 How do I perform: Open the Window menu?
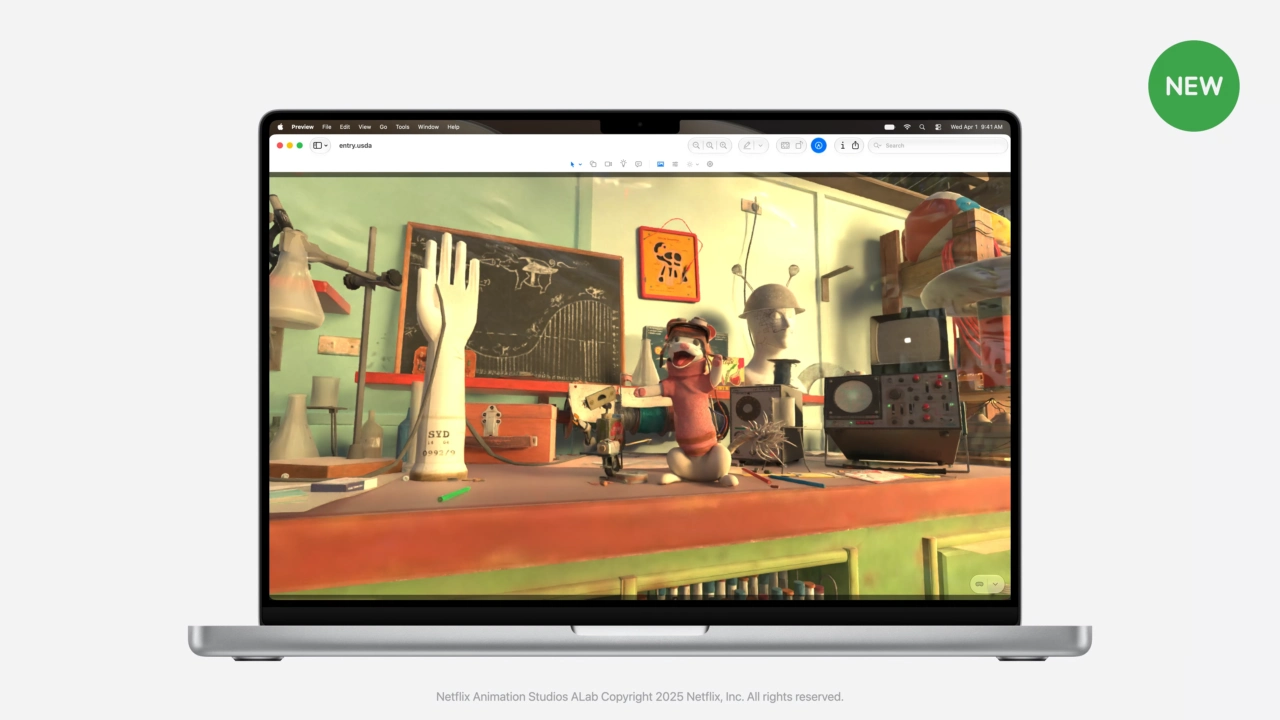click(428, 127)
